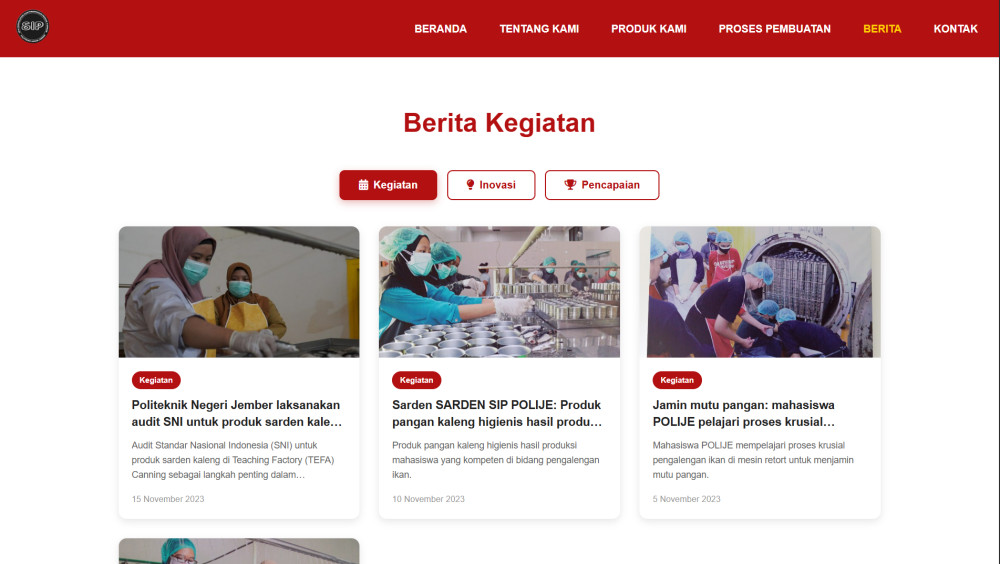Click the calendar icon on Kegiatan button

[364, 185]
